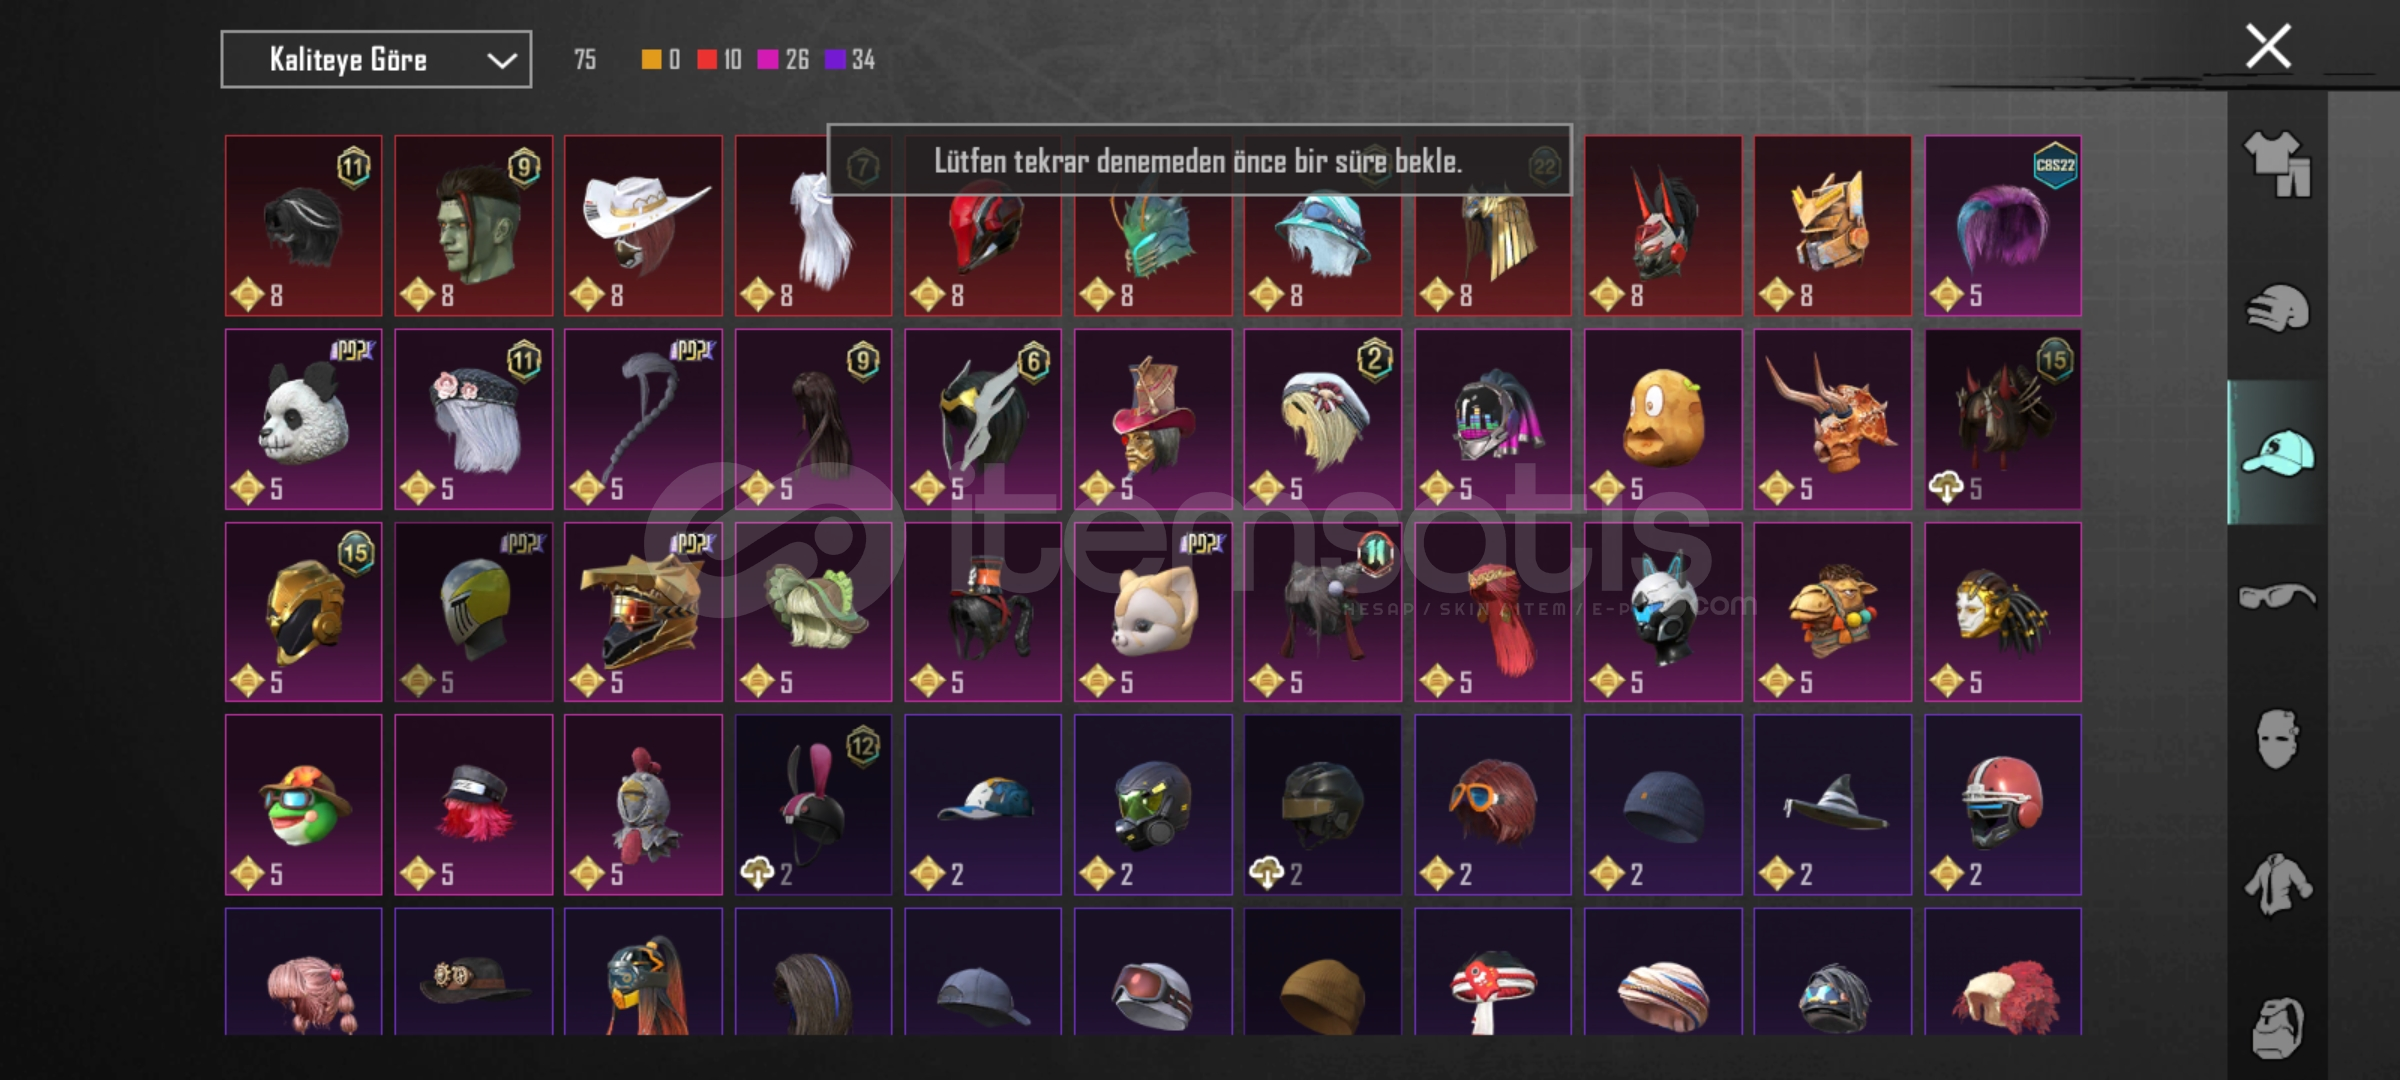Viewport: 2400px width, 1080px height.
Task: Select the golden helmet with level 15 badge
Action: (304, 612)
